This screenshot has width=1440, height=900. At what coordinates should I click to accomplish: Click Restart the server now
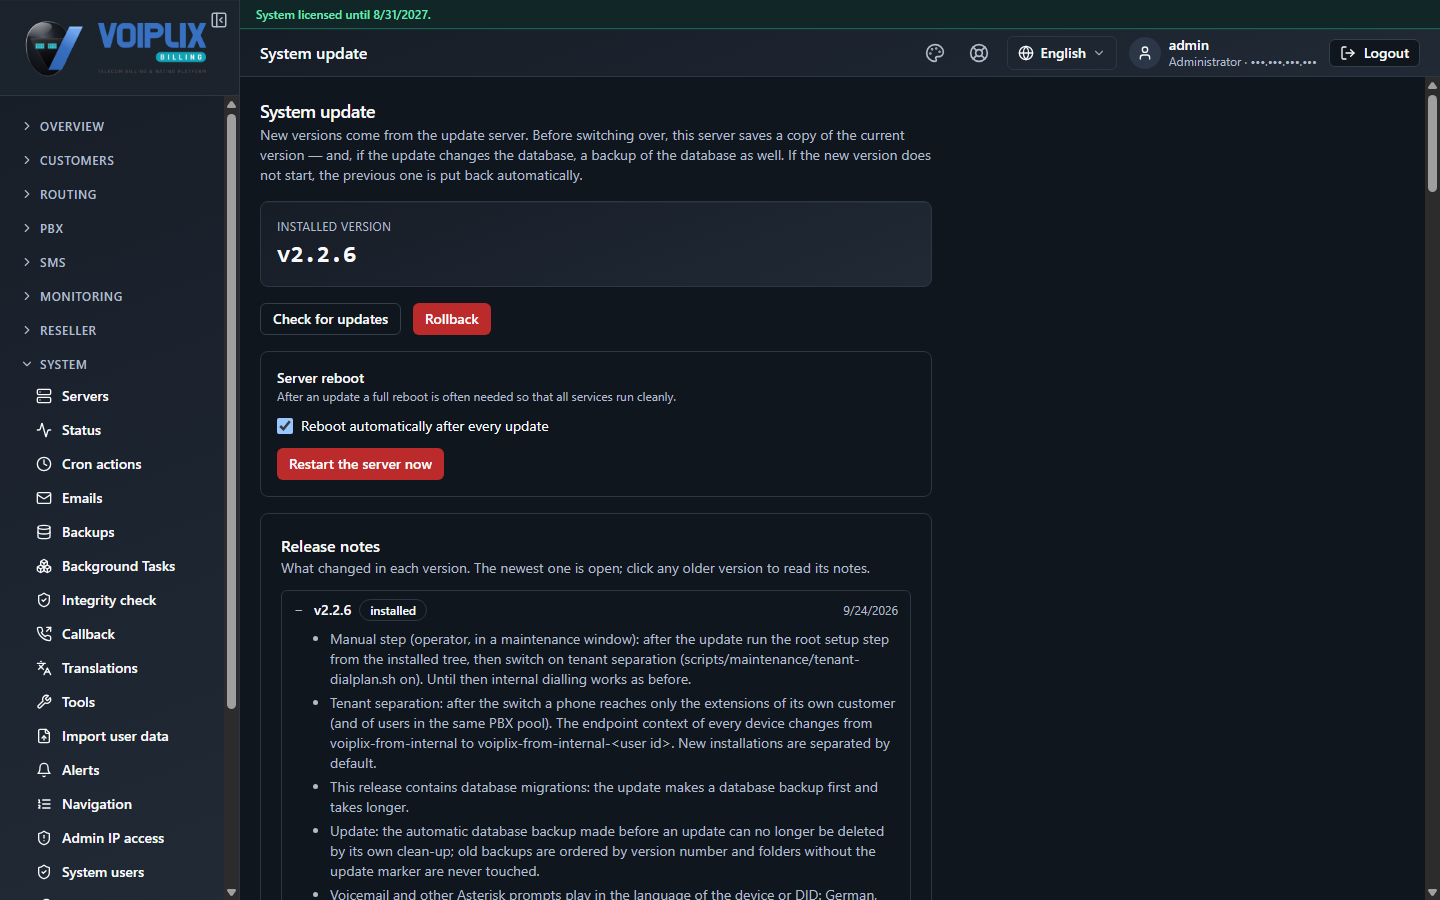[360, 464]
